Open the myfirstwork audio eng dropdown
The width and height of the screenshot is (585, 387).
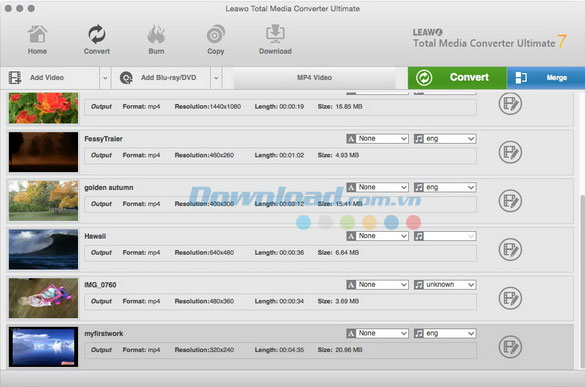click(x=450, y=333)
